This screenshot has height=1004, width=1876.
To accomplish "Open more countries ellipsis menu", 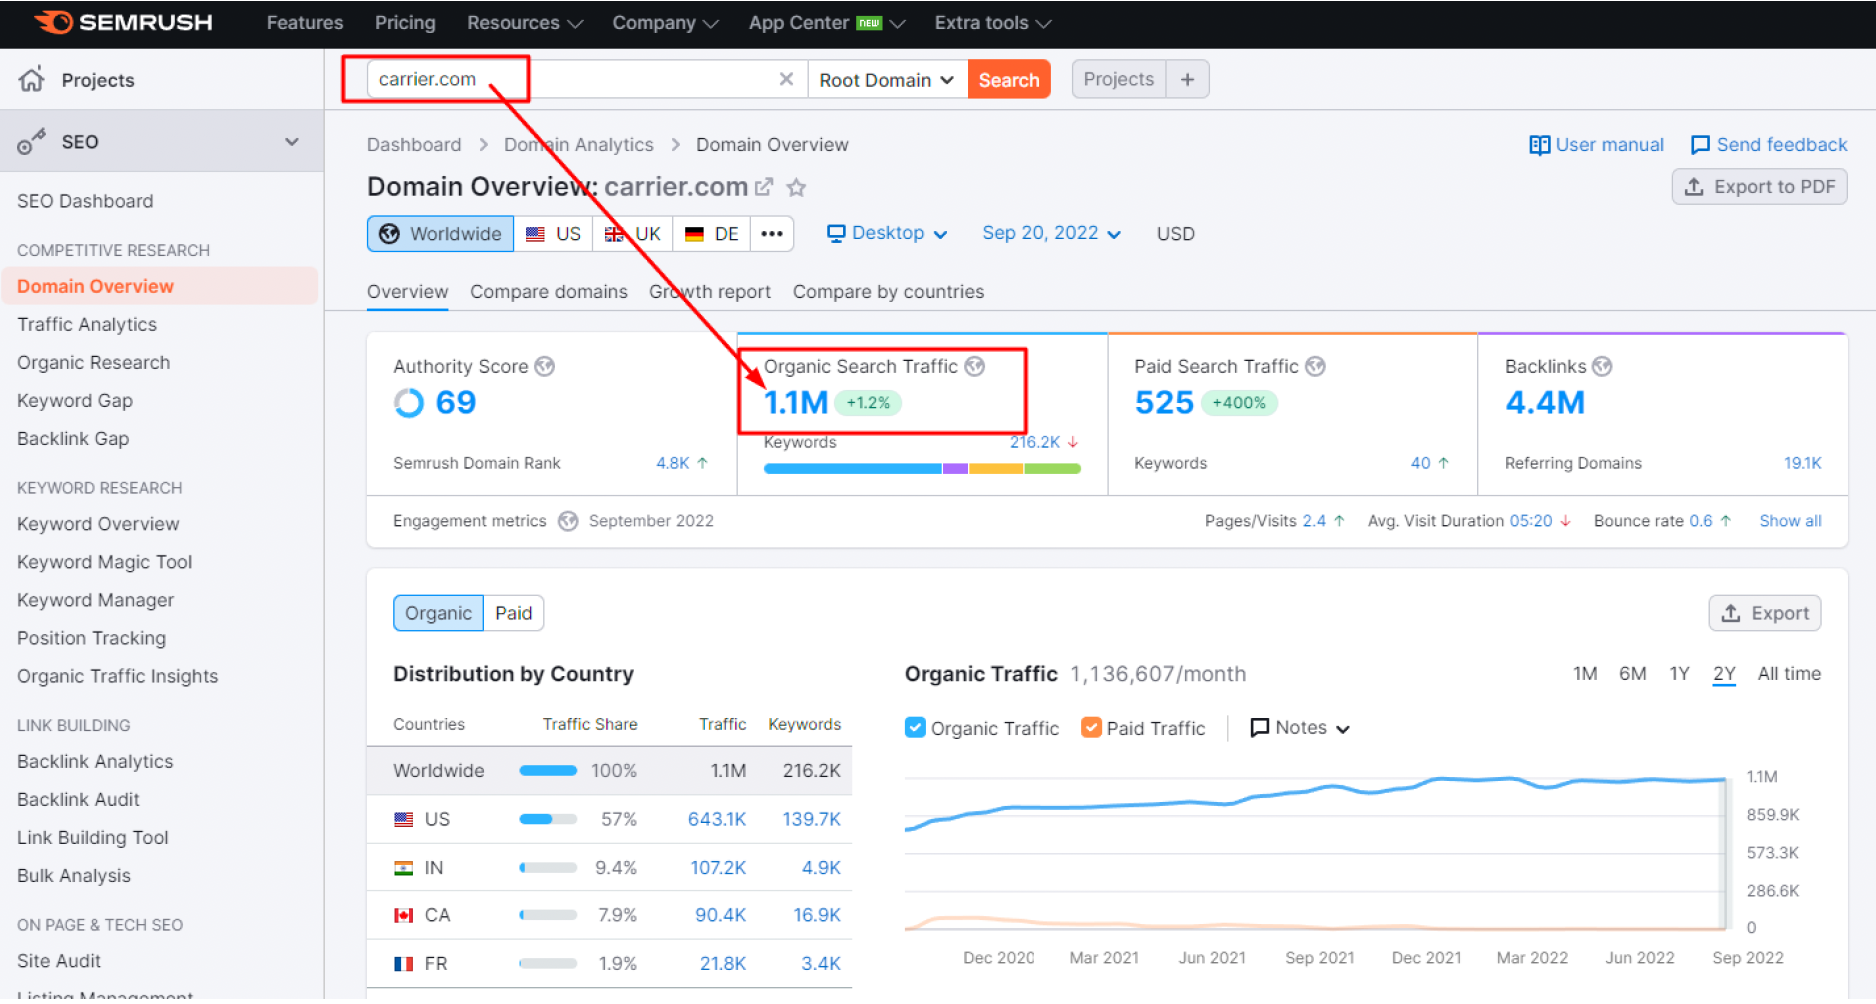I will [x=772, y=234].
